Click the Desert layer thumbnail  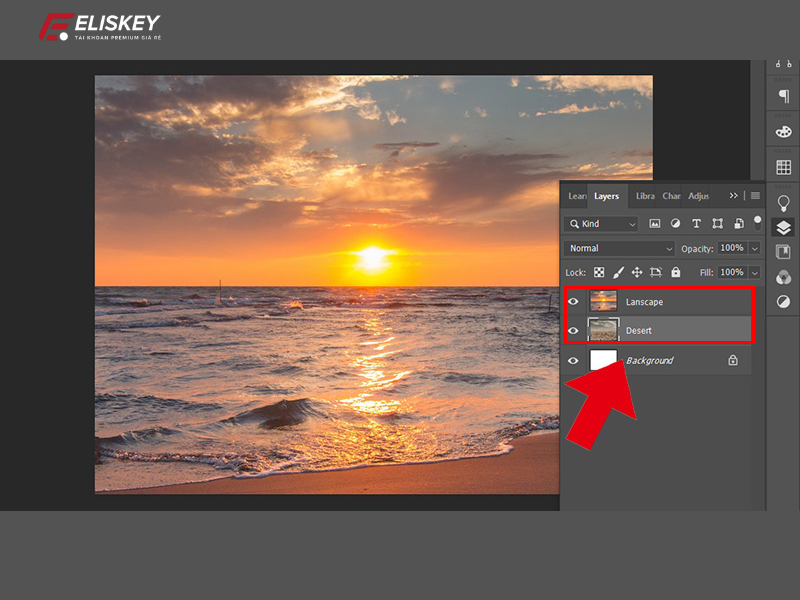tap(605, 331)
